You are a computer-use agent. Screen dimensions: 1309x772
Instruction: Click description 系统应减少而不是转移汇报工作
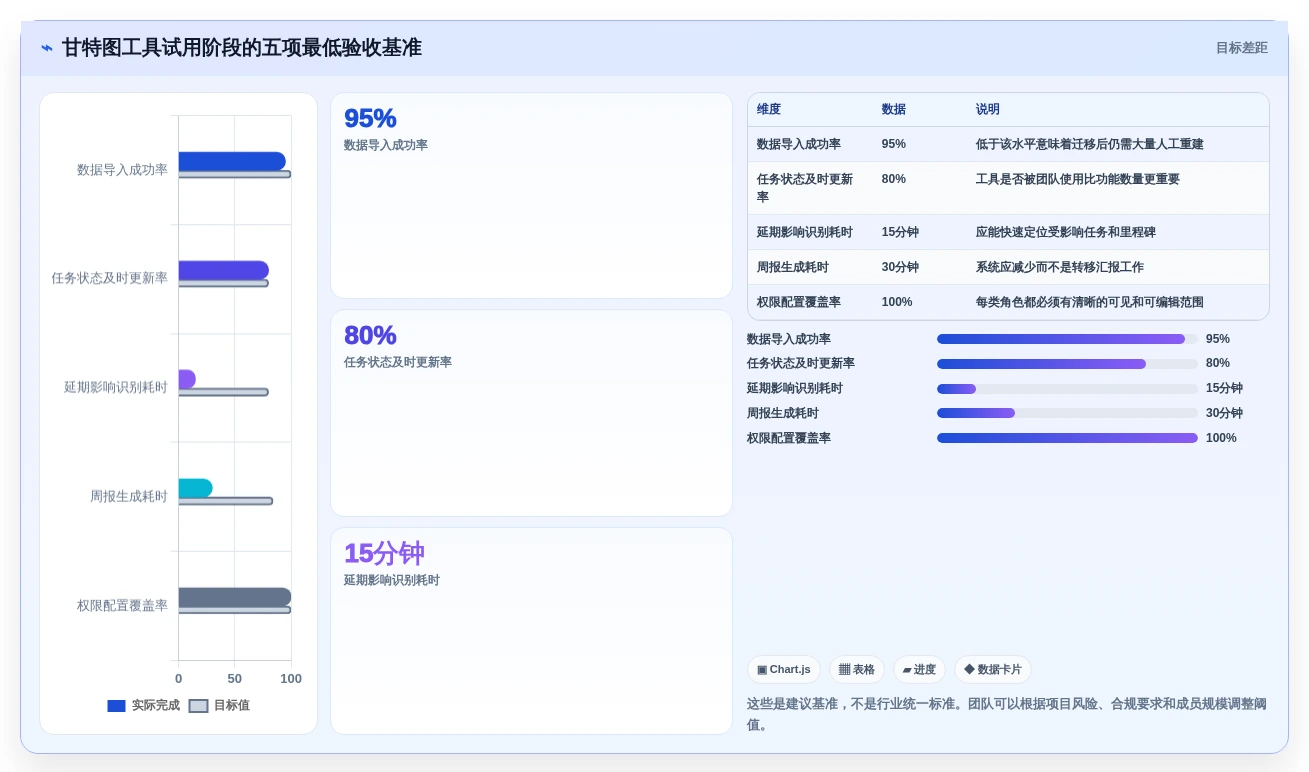(x=1060, y=267)
